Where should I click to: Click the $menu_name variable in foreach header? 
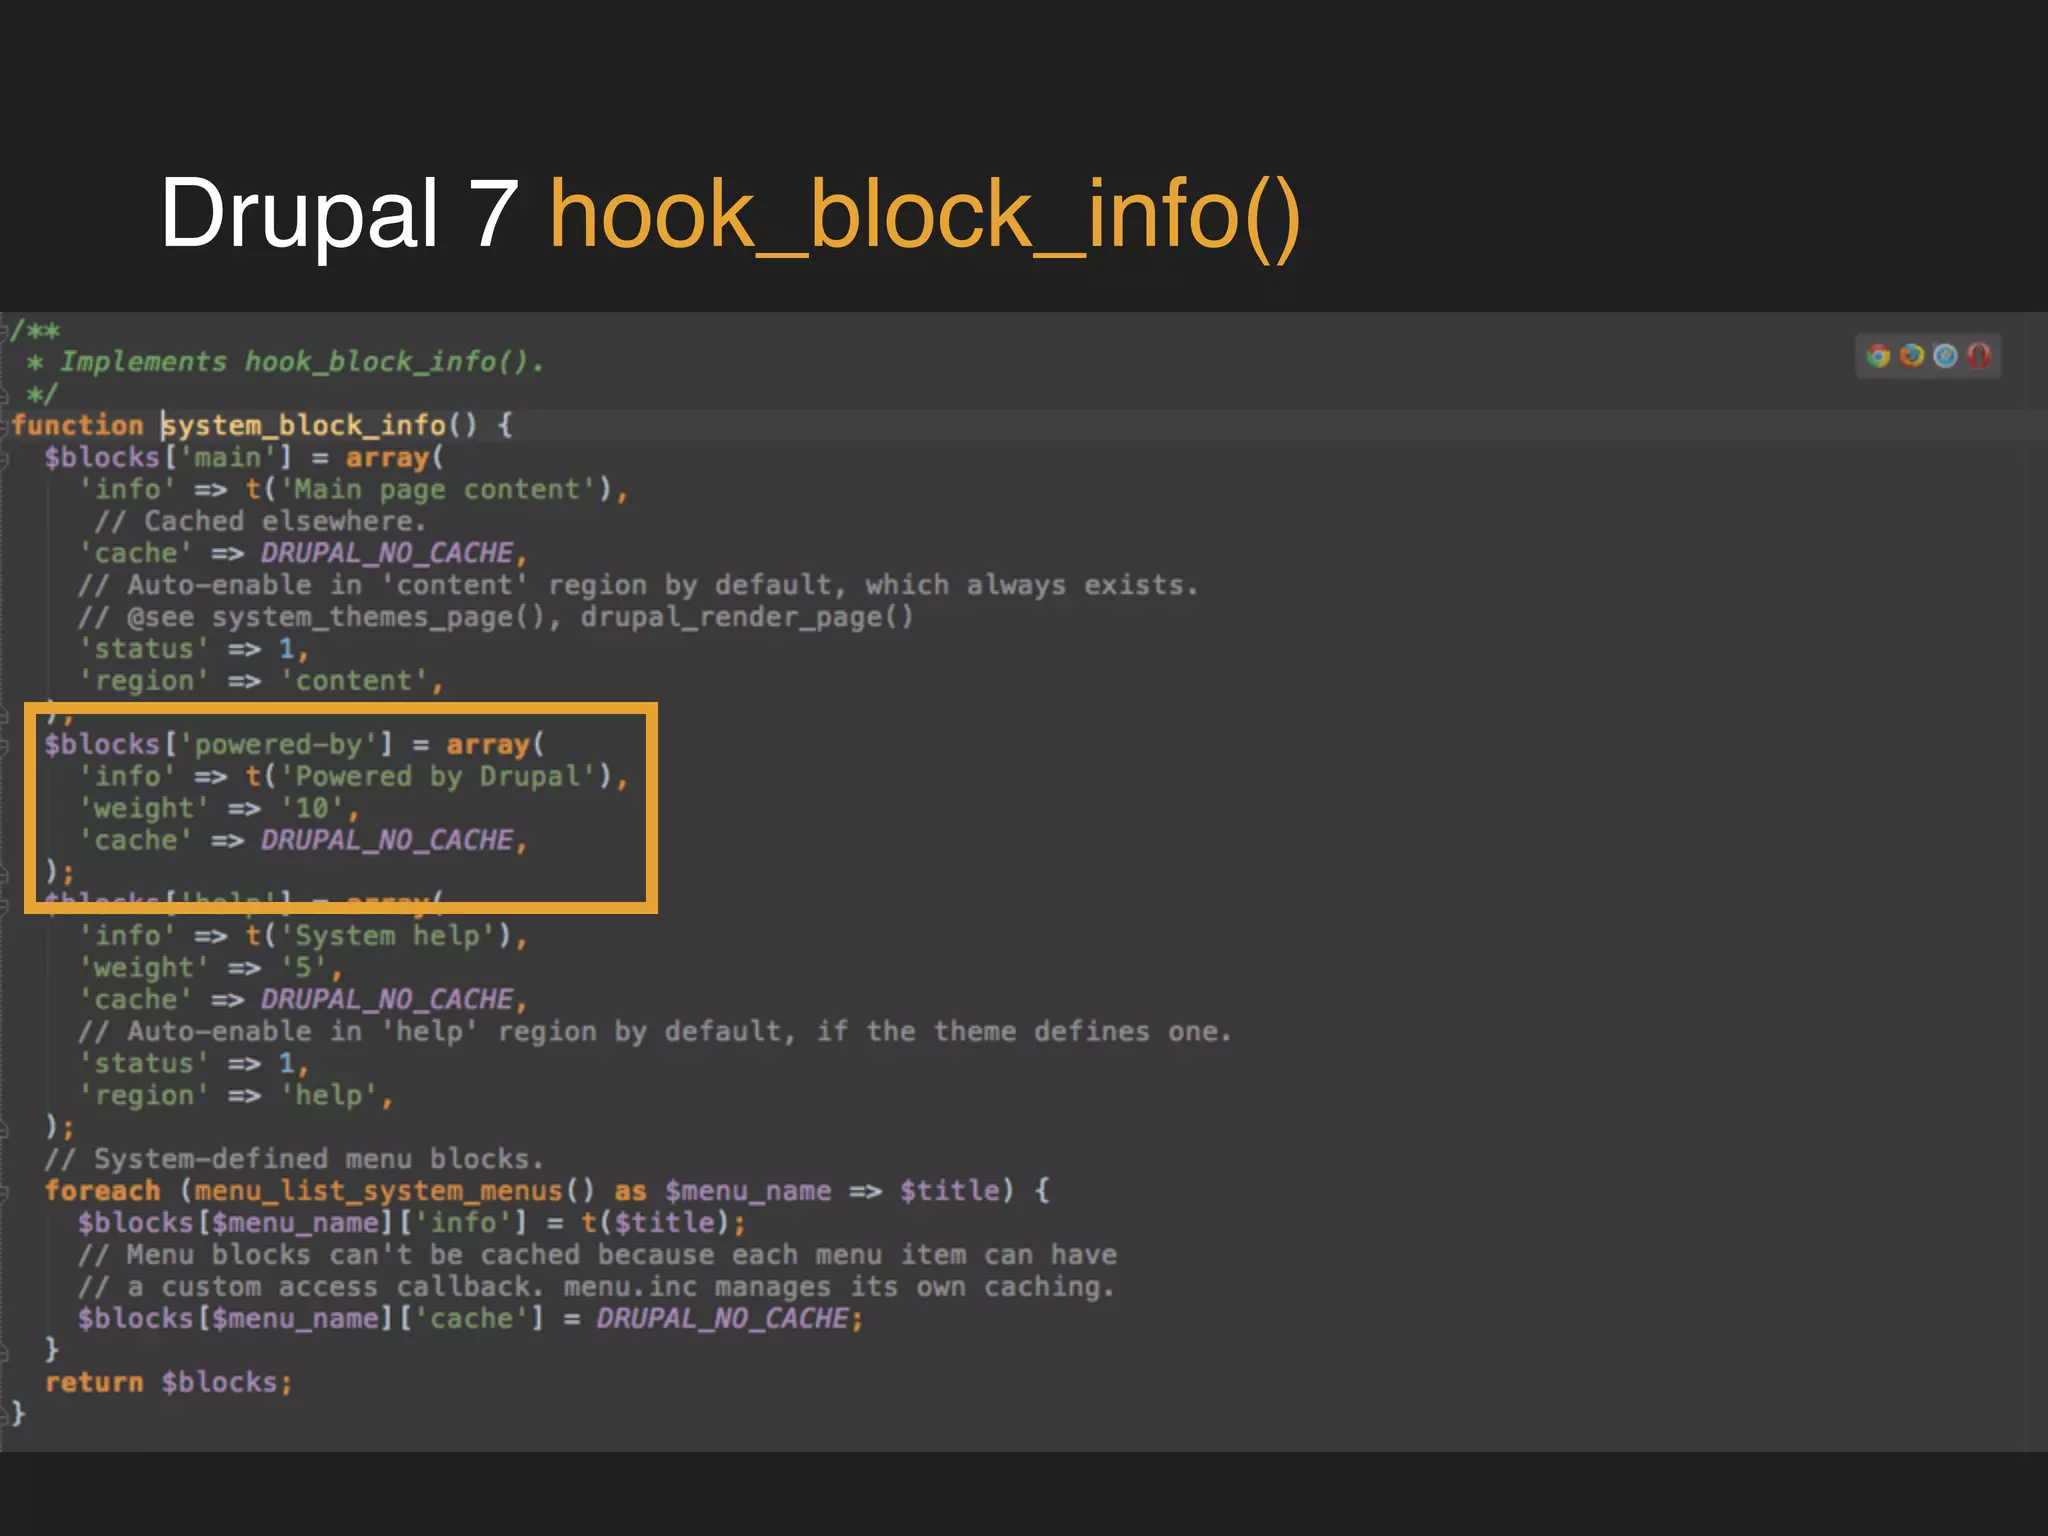[x=748, y=1191]
